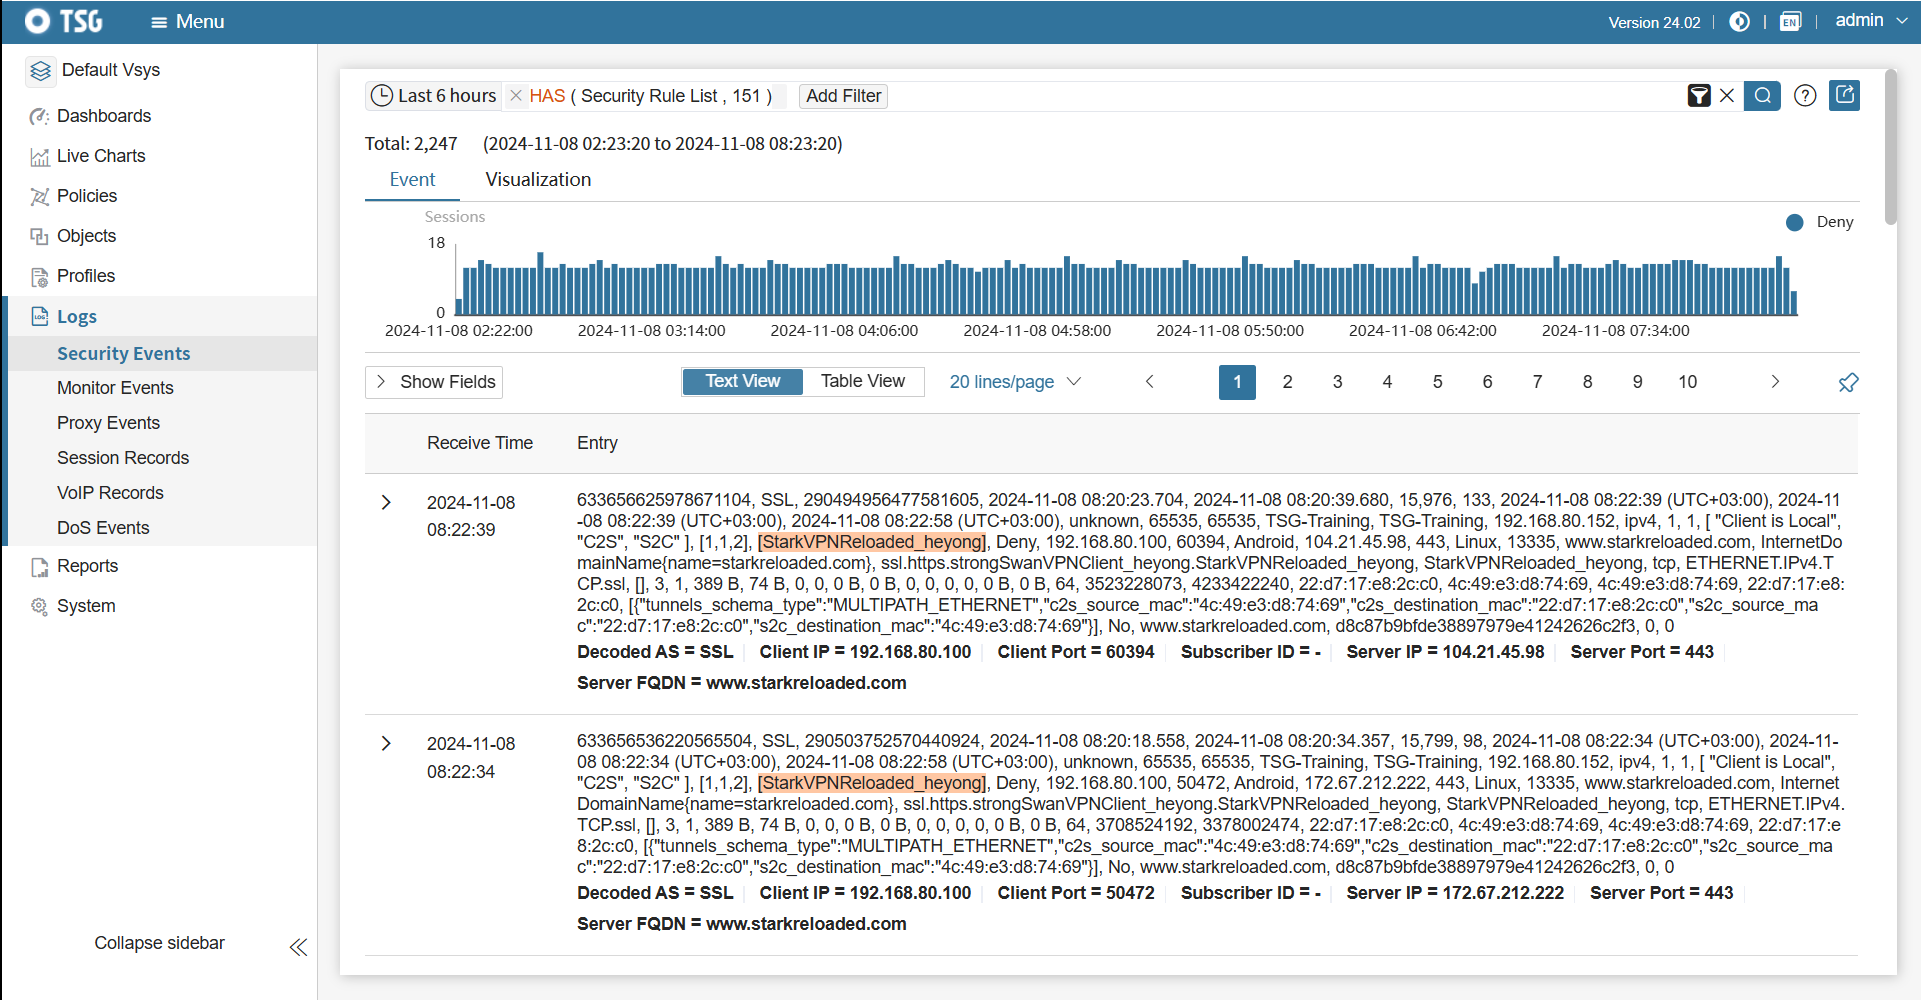Open the 20 lines/page dropdown
1921x1000 pixels.
click(x=1014, y=382)
